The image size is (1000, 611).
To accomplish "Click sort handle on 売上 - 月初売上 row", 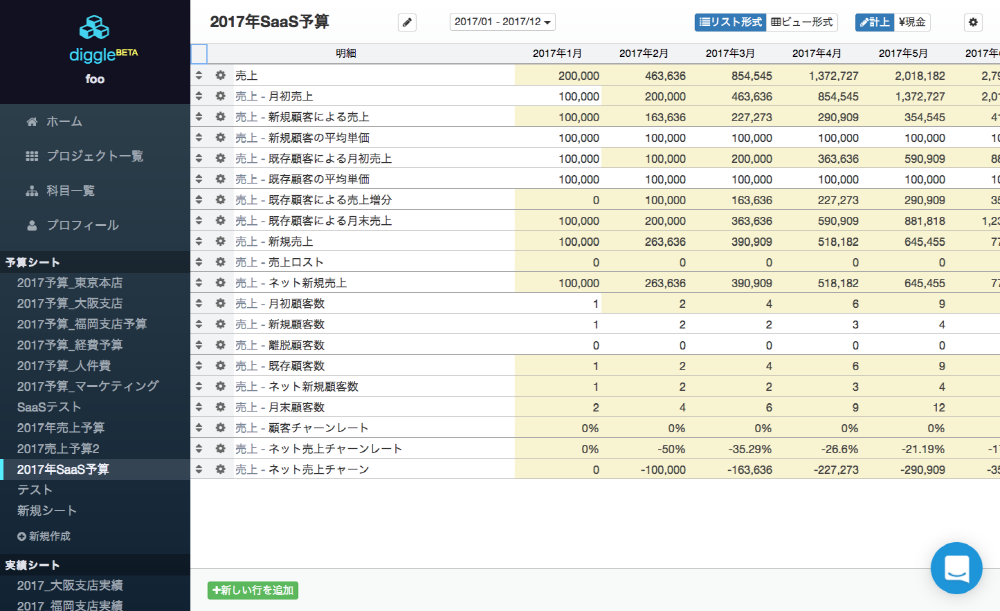I will click(x=199, y=96).
